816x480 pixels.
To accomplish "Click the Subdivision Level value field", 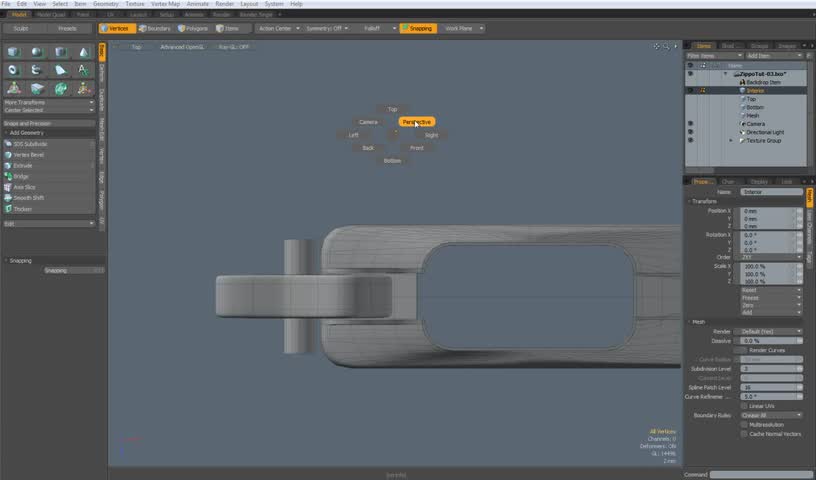I will (x=771, y=369).
